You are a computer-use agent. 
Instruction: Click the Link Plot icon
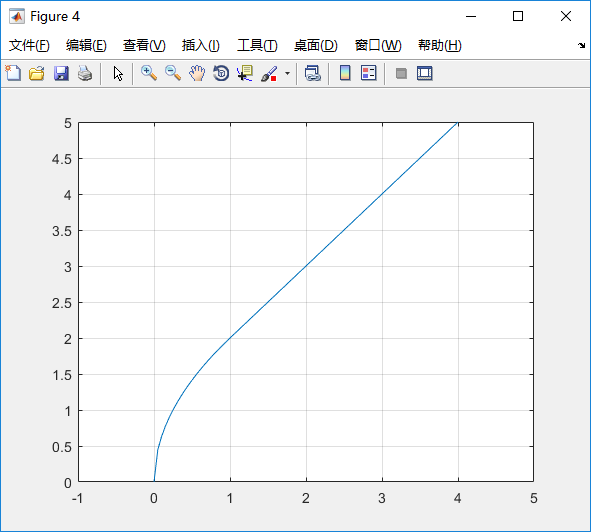pyautogui.click(x=312, y=73)
